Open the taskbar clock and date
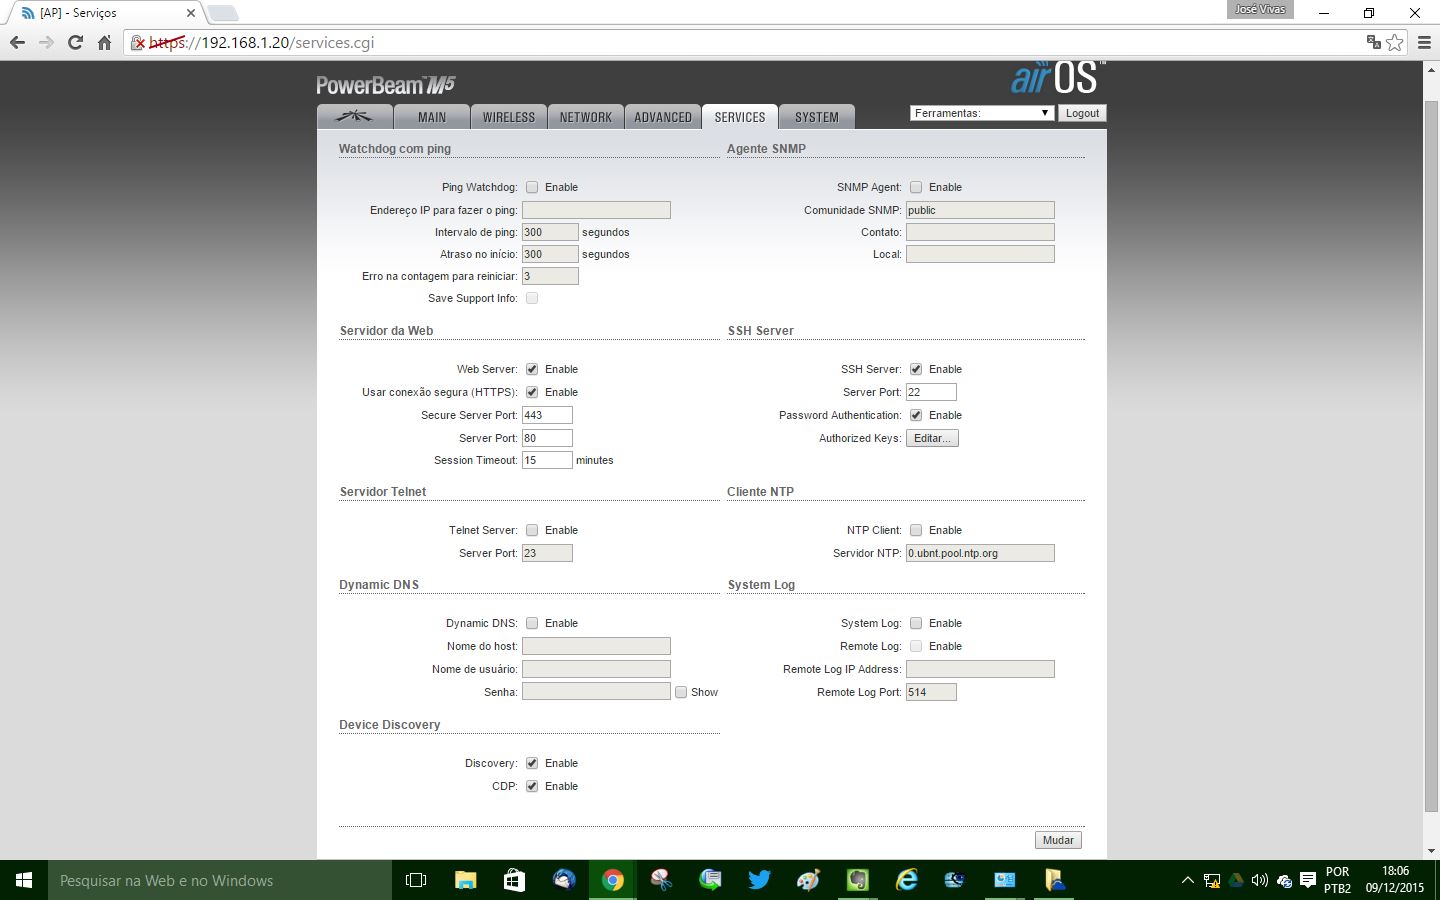This screenshot has width=1440, height=900. pos(1395,880)
